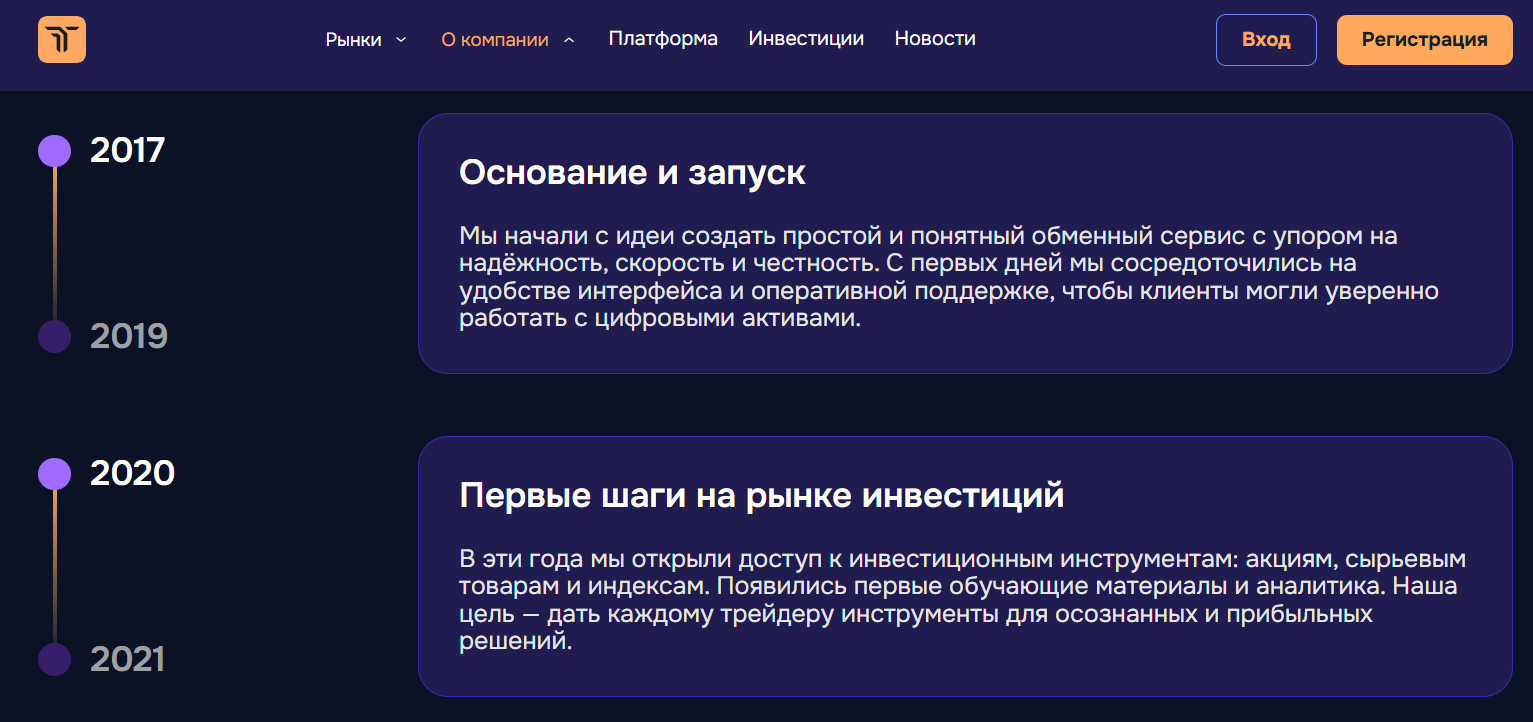The image size is (1533, 722).
Task: Click the dimmed 2021 timeline dot
Action: [x=54, y=659]
